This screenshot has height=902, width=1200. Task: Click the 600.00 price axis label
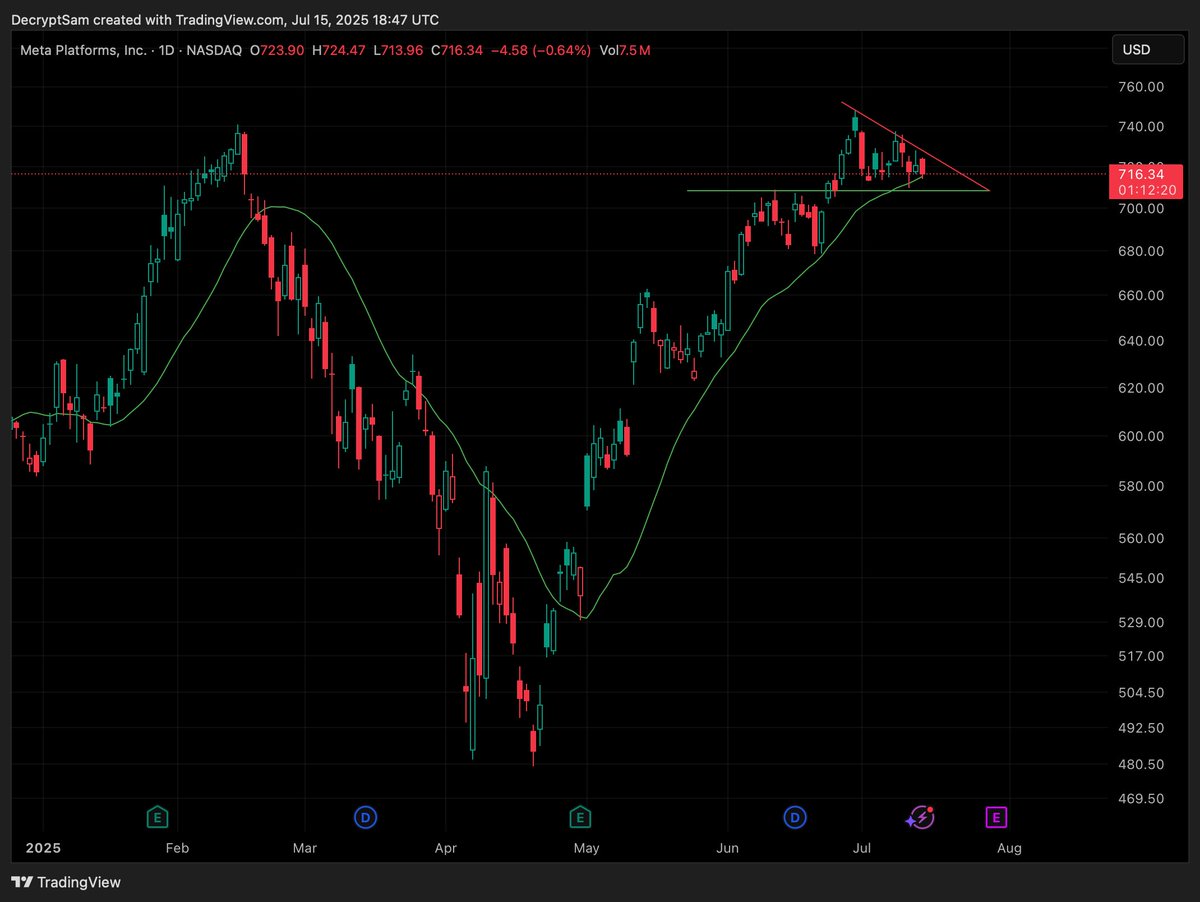1141,436
